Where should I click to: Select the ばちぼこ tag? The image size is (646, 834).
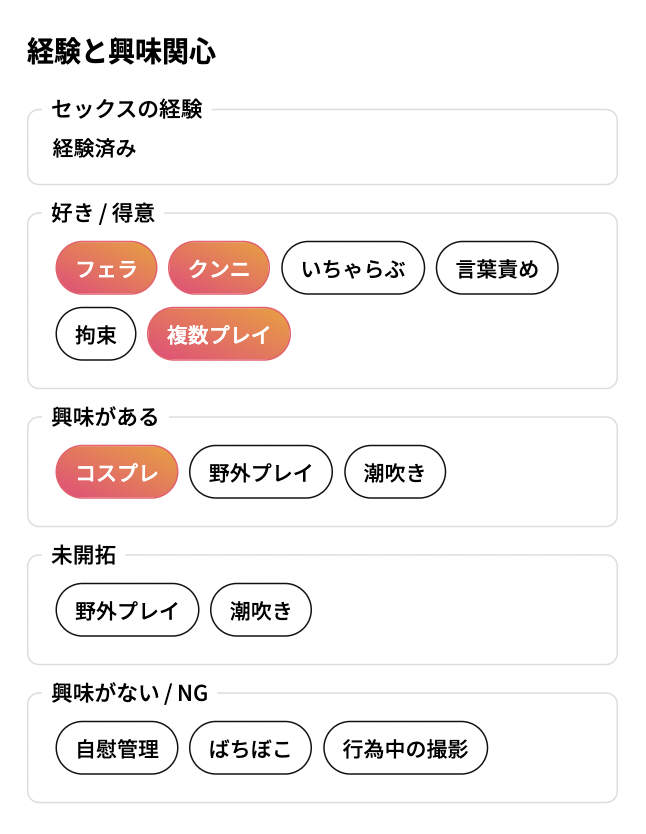tap(250, 748)
